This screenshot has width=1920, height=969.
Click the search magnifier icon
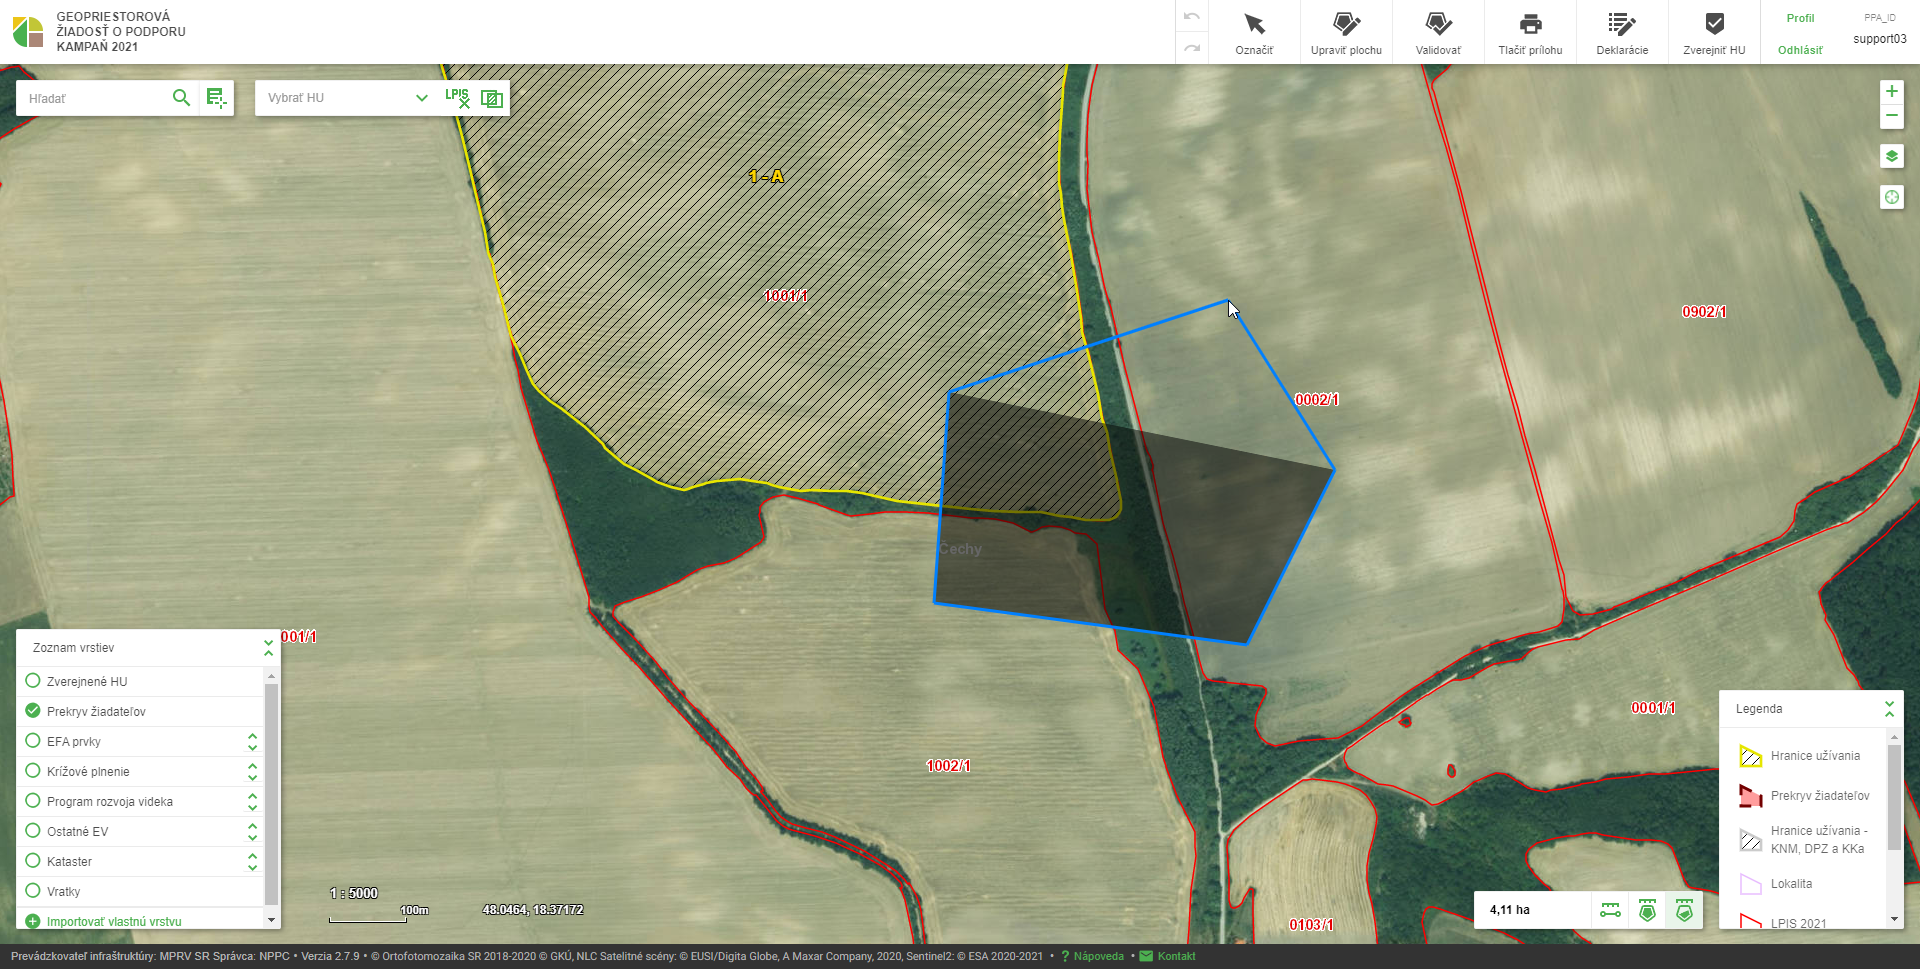click(181, 98)
